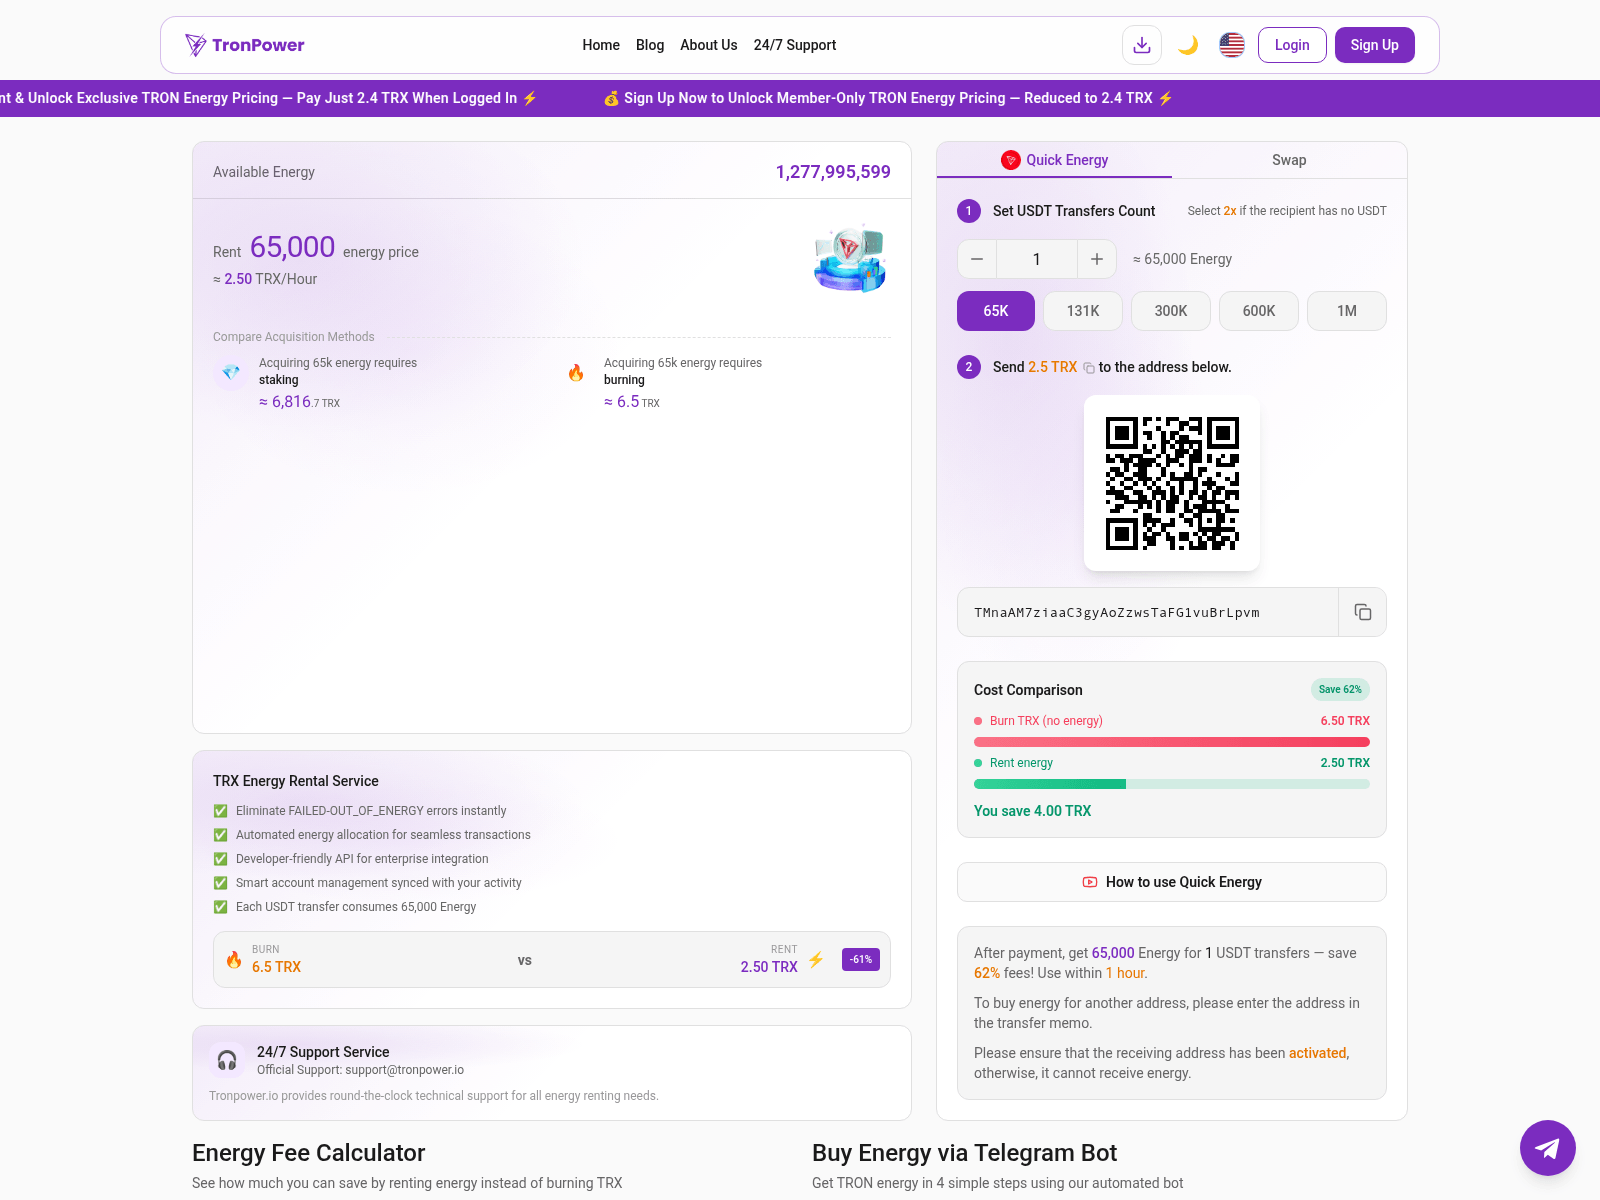Open the Blog menu item
Viewport: 1600px width, 1200px height.
(x=650, y=45)
